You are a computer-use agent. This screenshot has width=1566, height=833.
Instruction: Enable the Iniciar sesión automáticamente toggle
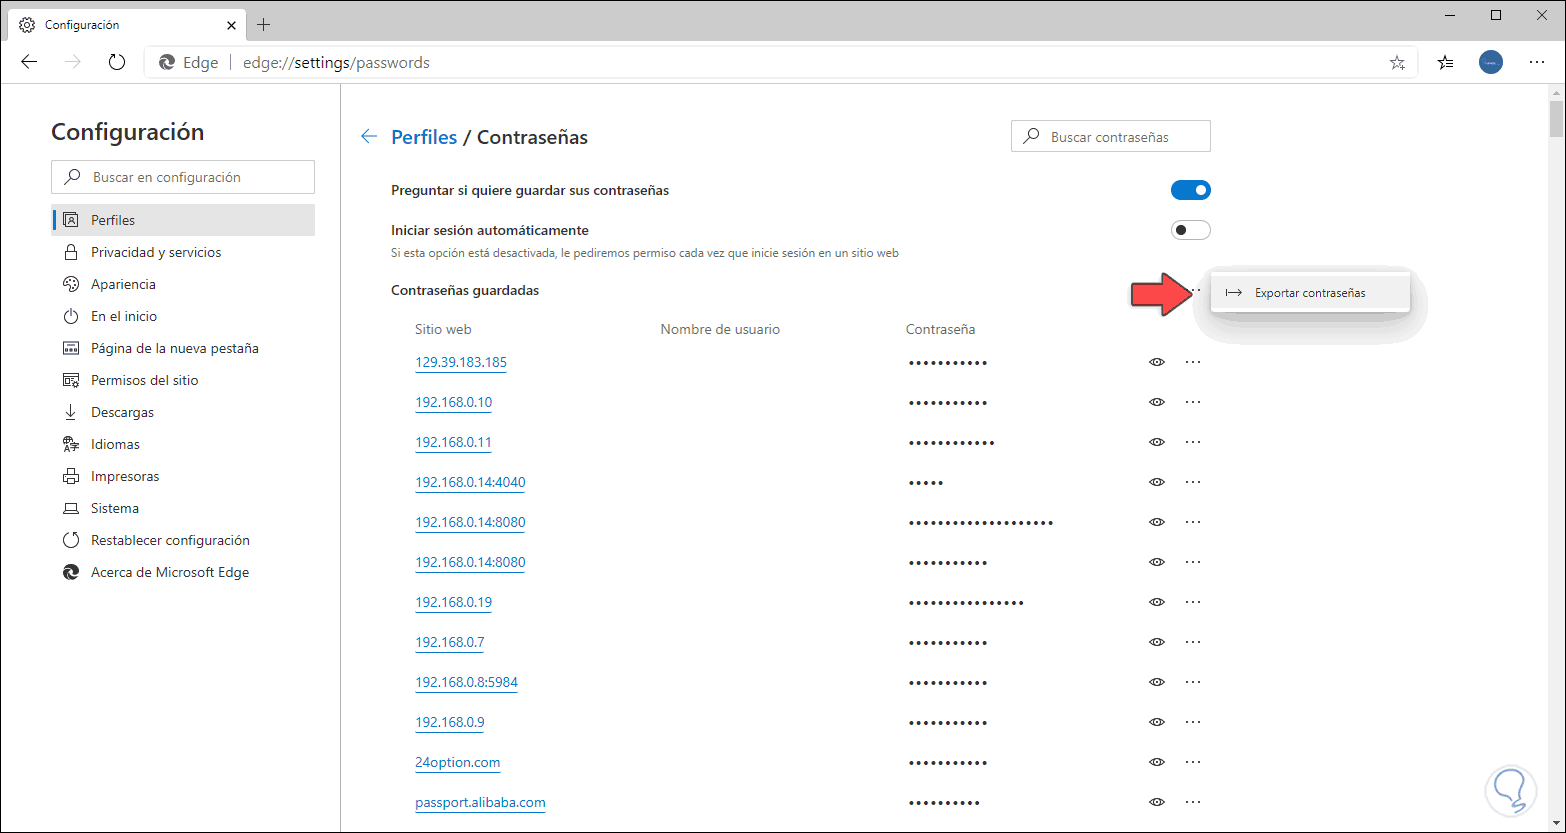tap(1190, 230)
